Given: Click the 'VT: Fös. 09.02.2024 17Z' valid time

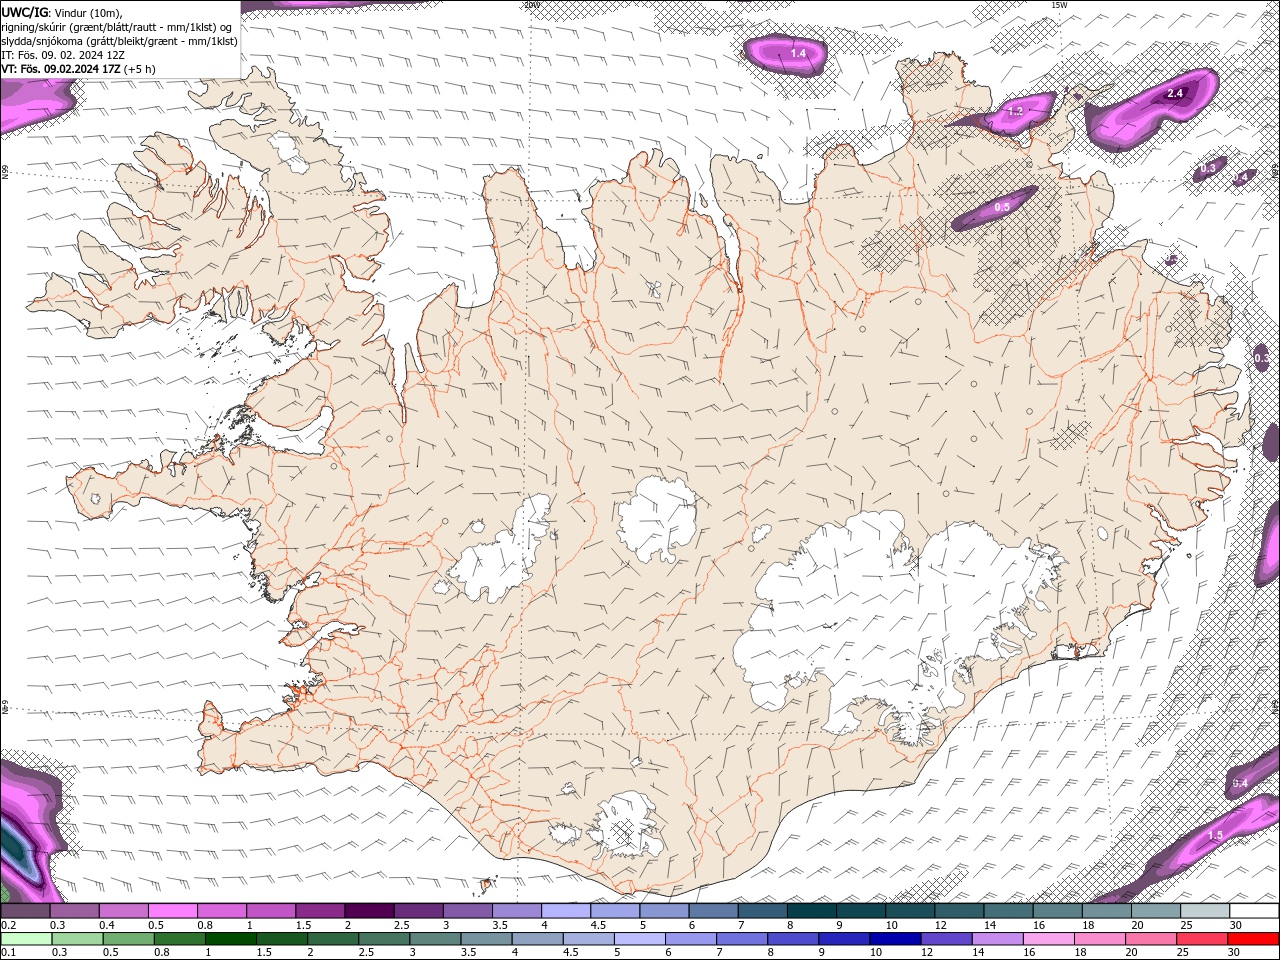Looking at the screenshot, I should click(61, 69).
